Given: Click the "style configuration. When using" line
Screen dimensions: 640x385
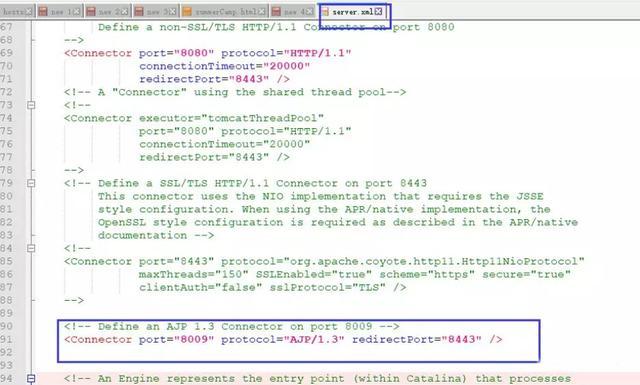Looking at the screenshot, I should point(324,209).
